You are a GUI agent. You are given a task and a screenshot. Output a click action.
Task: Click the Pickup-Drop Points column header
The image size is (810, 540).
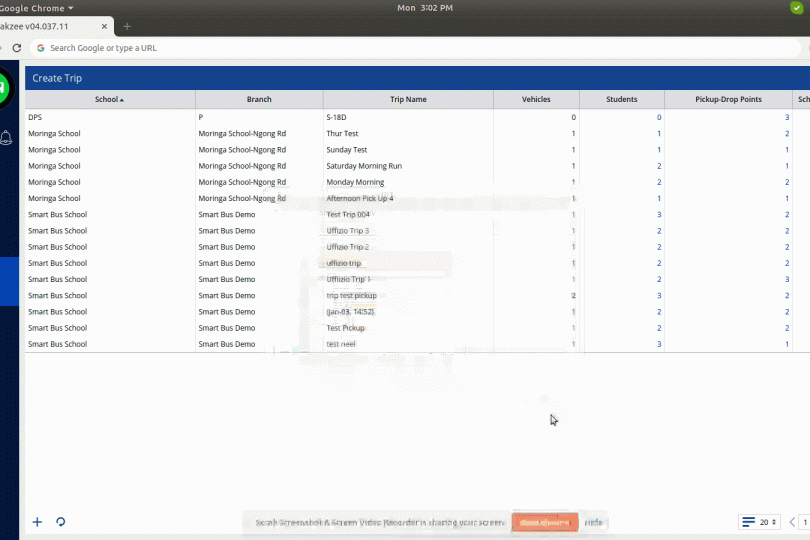728,100
